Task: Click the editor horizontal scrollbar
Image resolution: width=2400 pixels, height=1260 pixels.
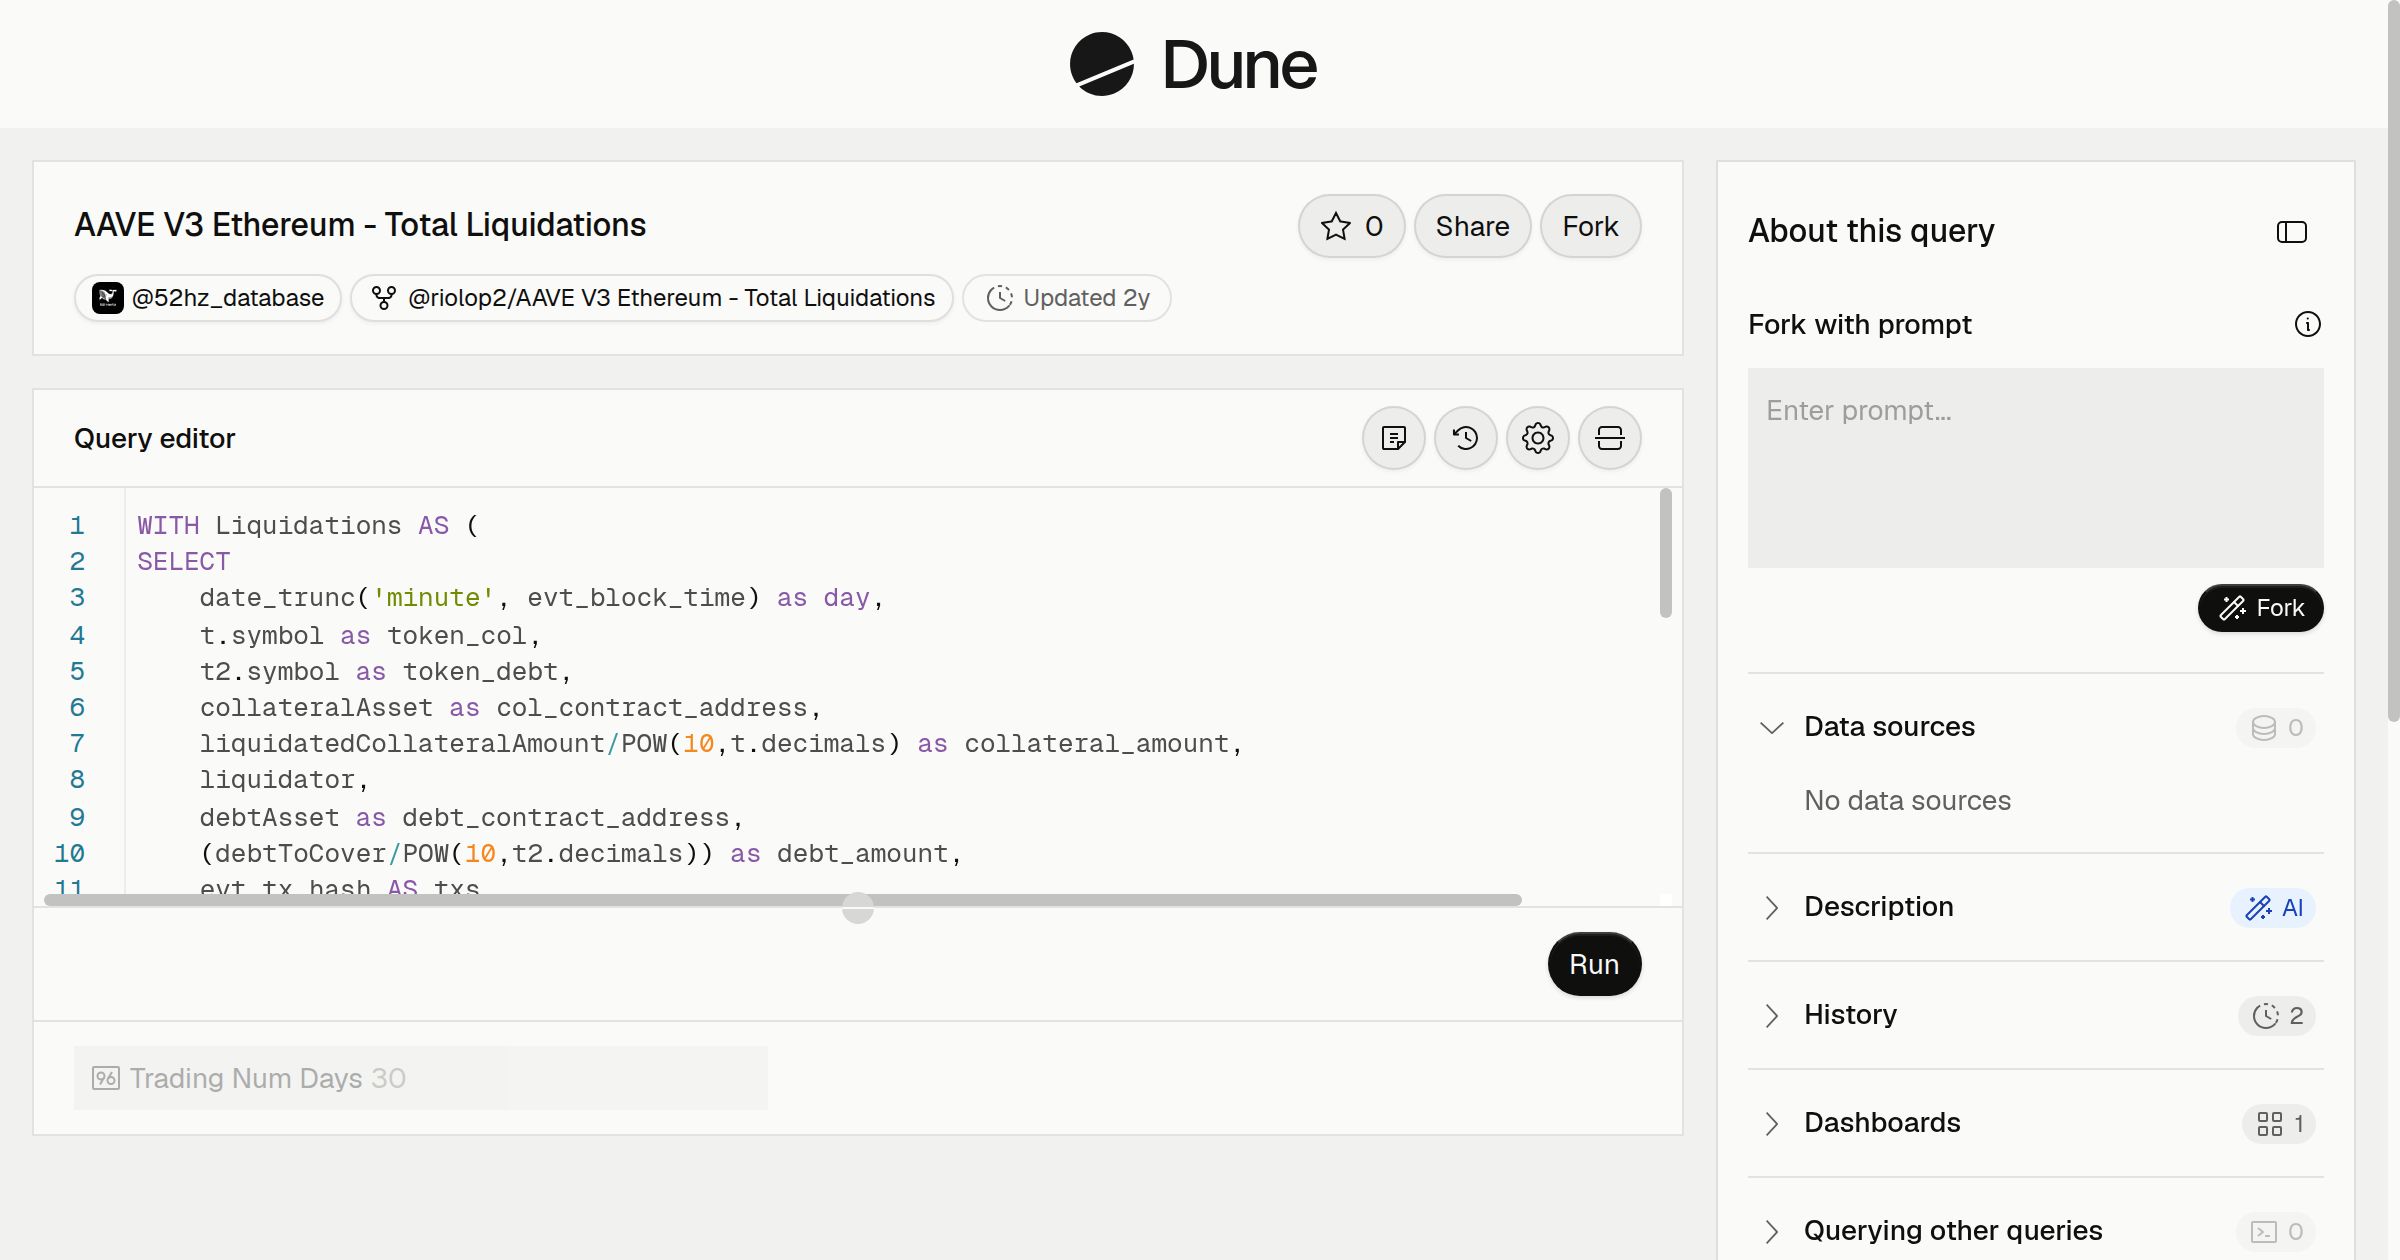Action: 783,900
